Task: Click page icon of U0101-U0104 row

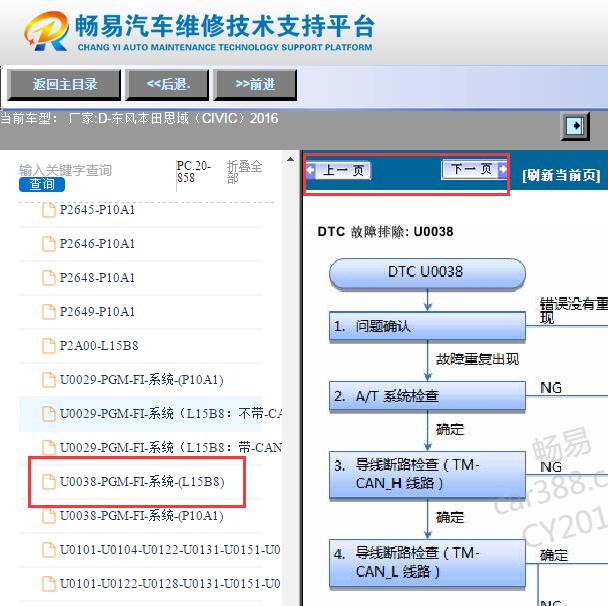Action: (x=49, y=550)
